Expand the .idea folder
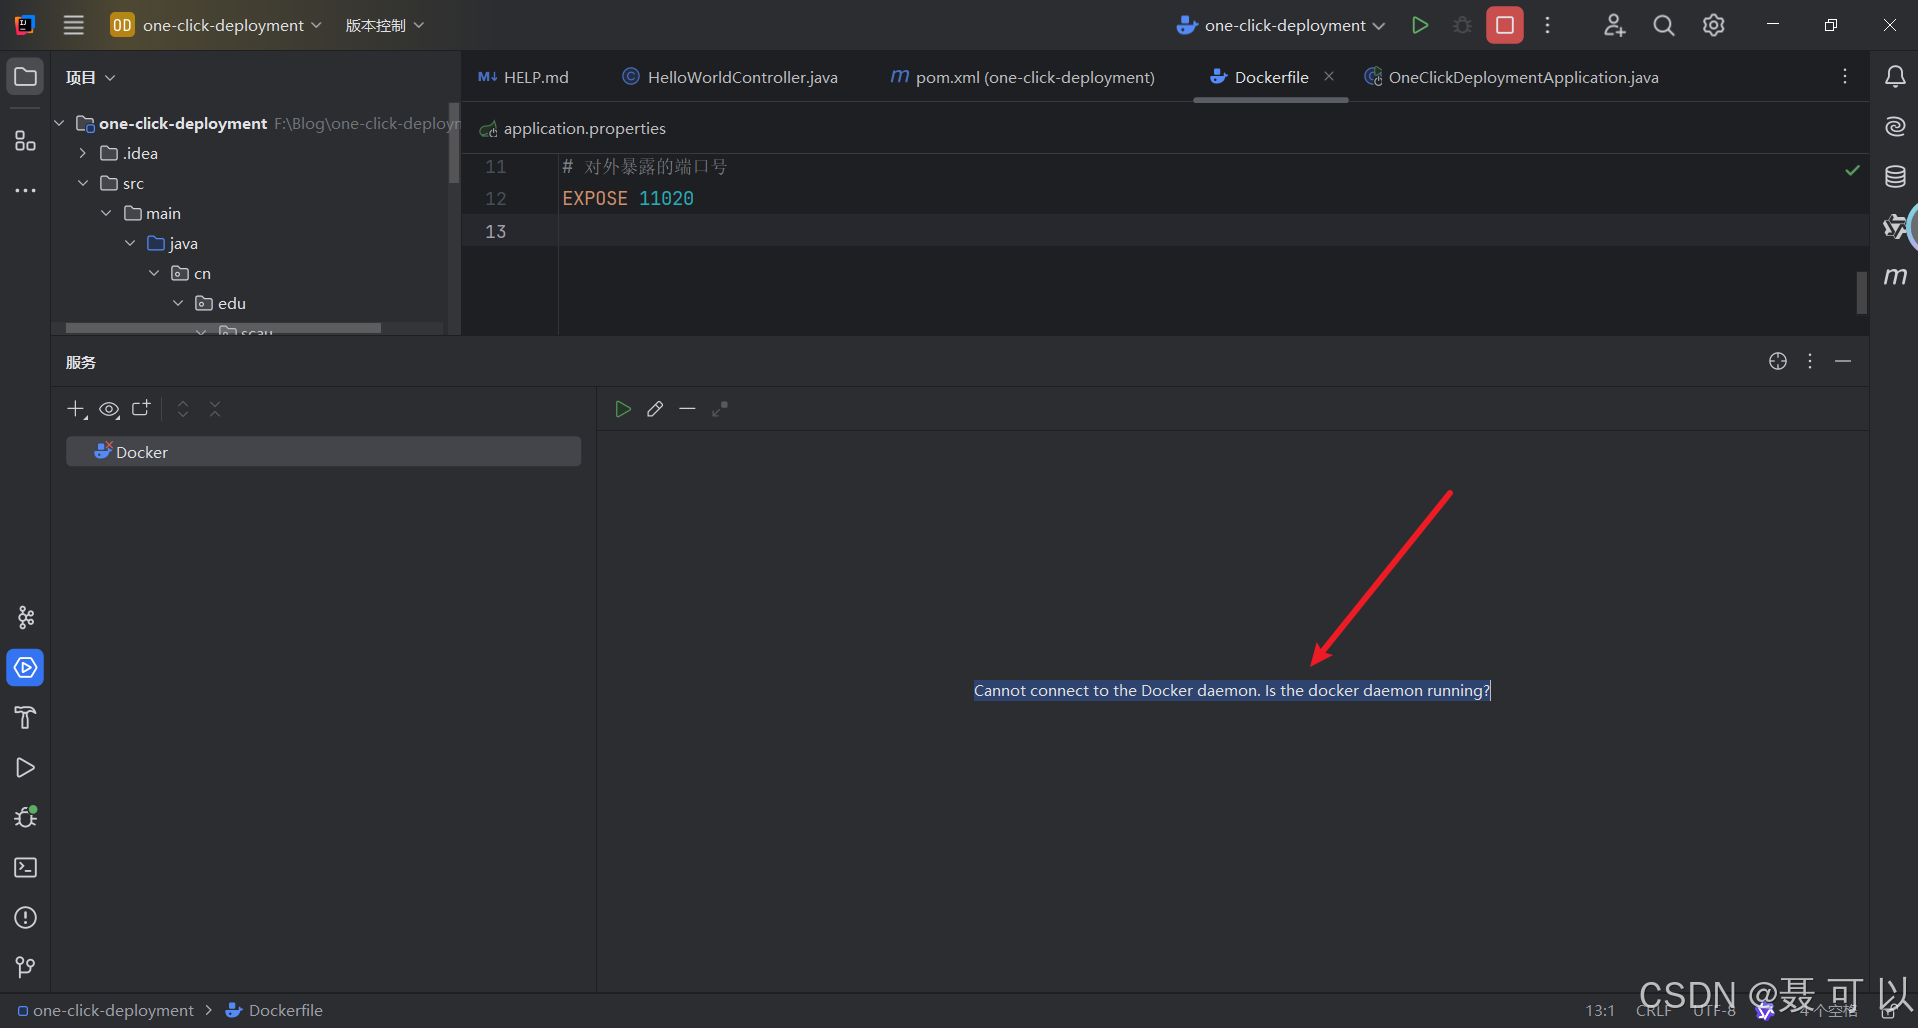Screen dimensions: 1918x1028 (83, 153)
